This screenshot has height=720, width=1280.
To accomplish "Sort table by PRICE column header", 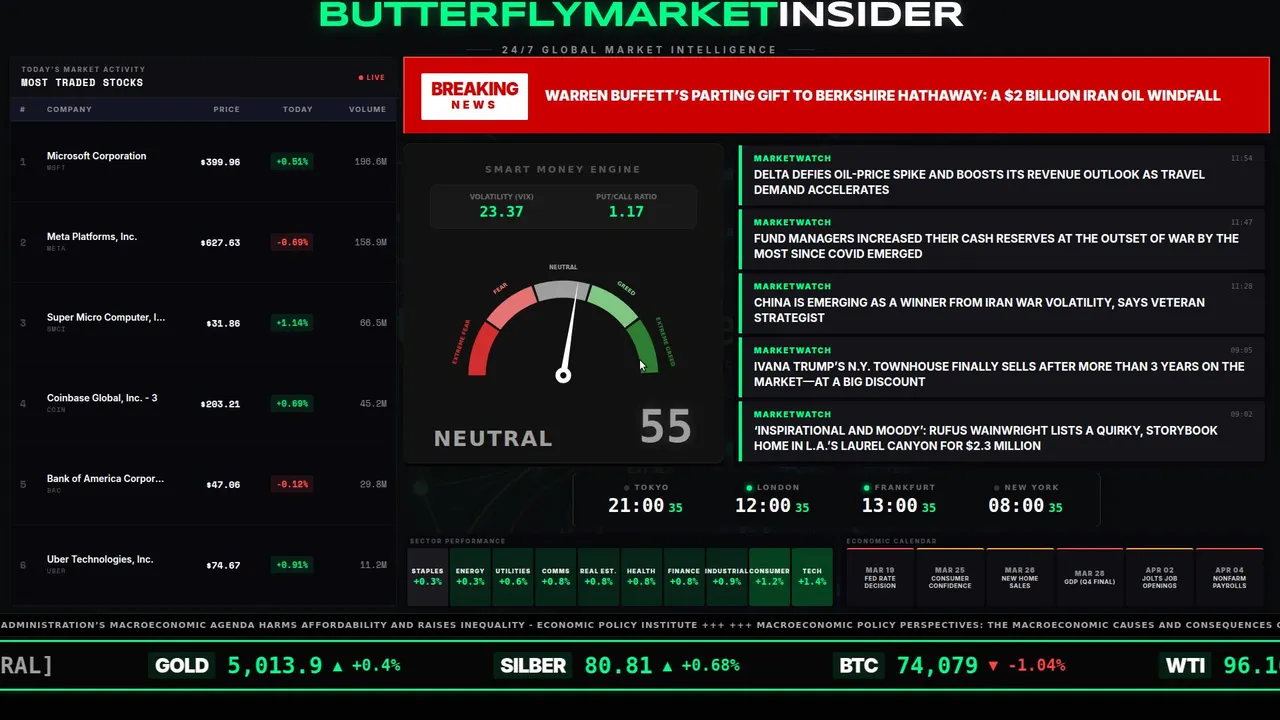I will [x=226, y=109].
